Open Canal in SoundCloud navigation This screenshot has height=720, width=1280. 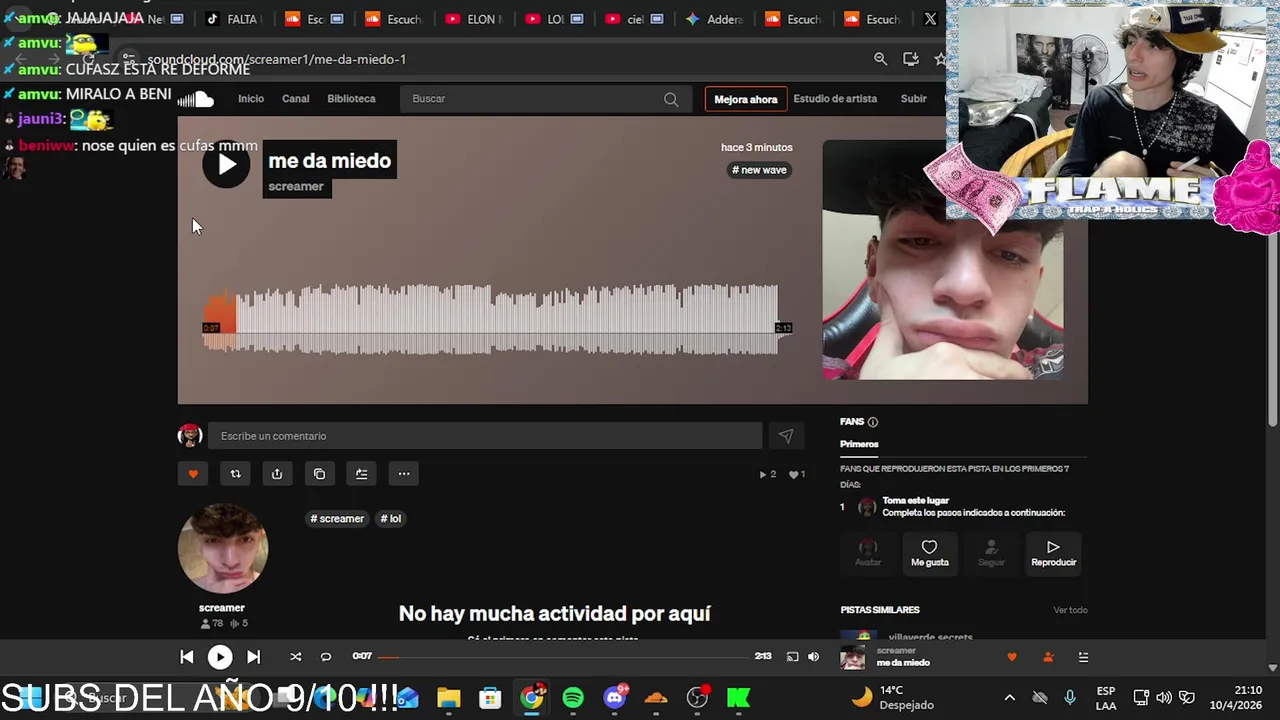[296, 99]
